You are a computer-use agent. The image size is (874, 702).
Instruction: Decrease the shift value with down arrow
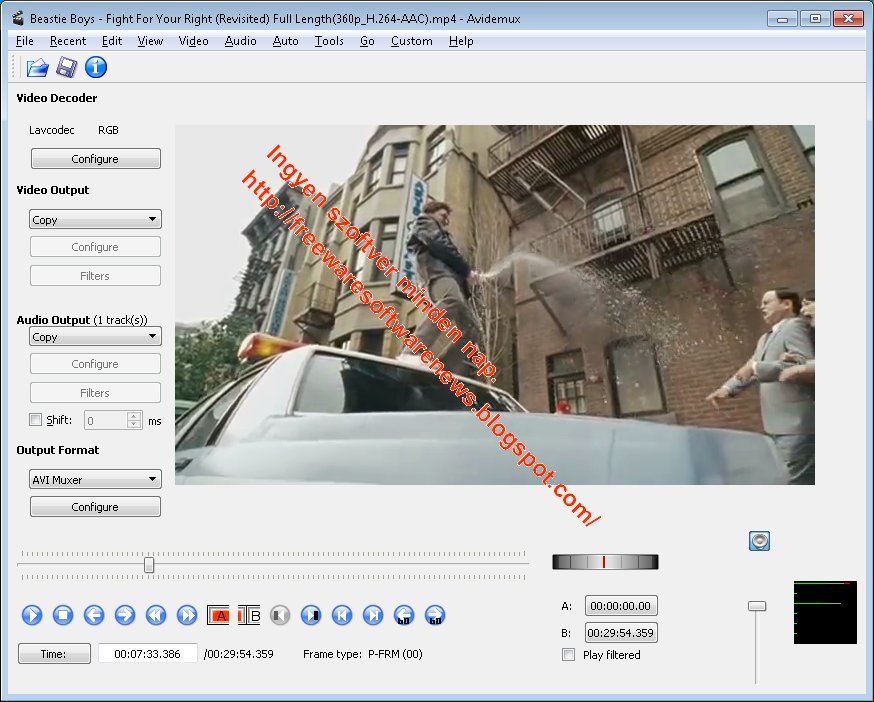pos(134,425)
